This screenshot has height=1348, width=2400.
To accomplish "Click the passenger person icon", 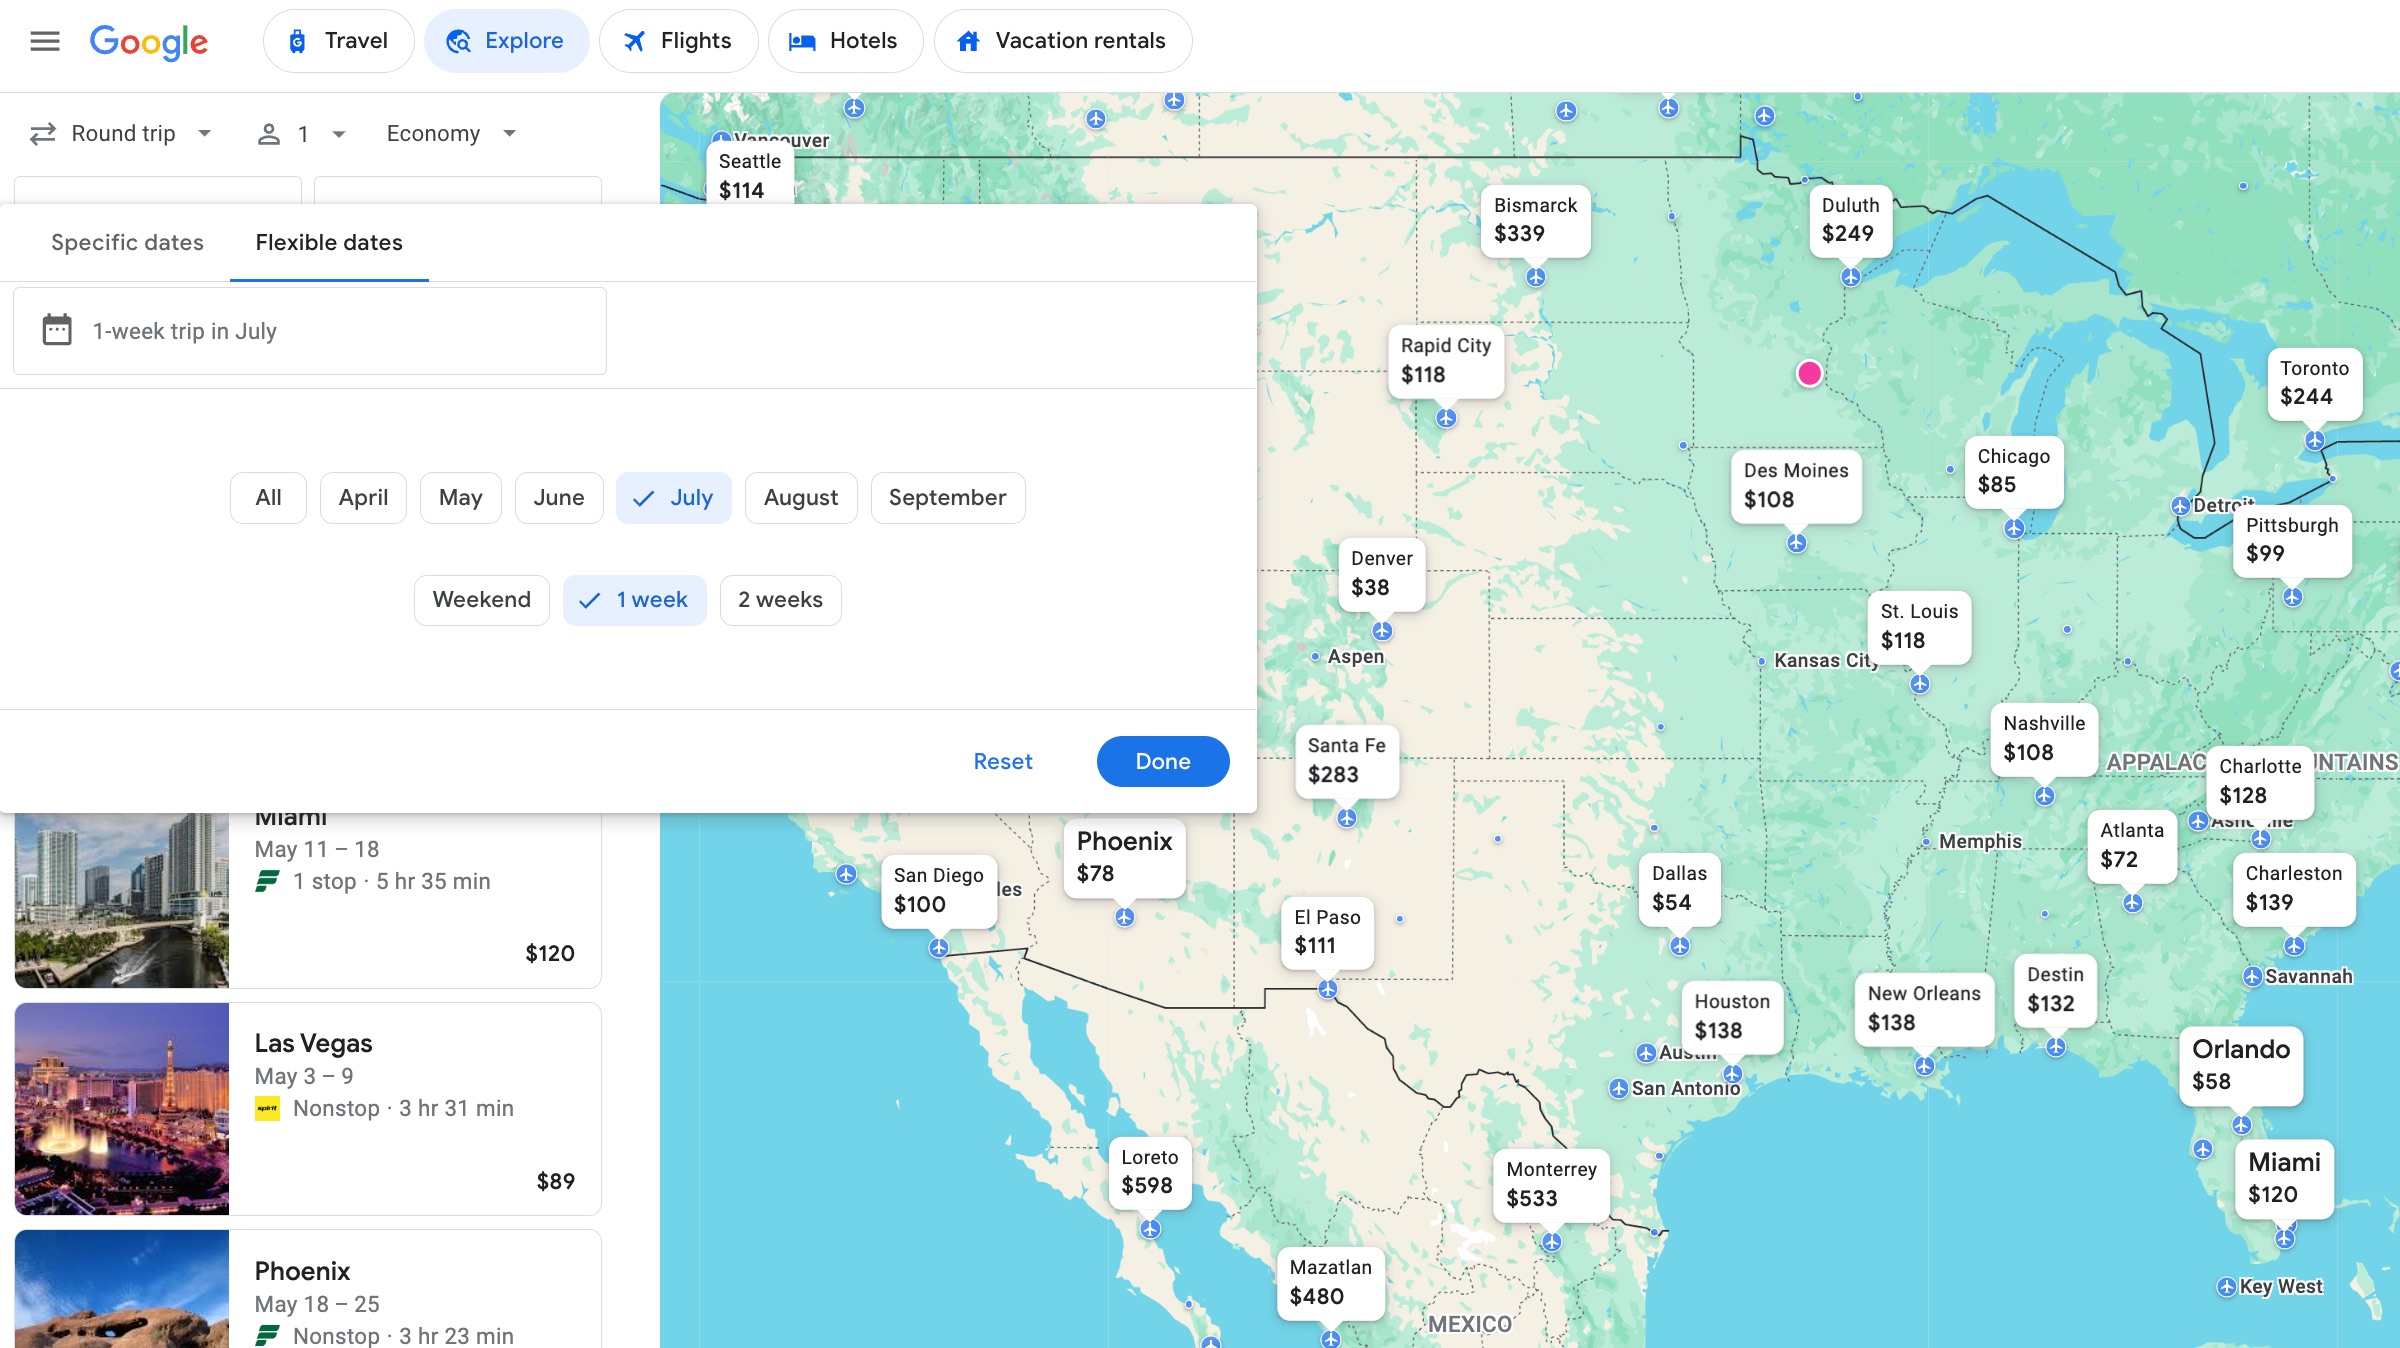I will pyautogui.click(x=268, y=132).
